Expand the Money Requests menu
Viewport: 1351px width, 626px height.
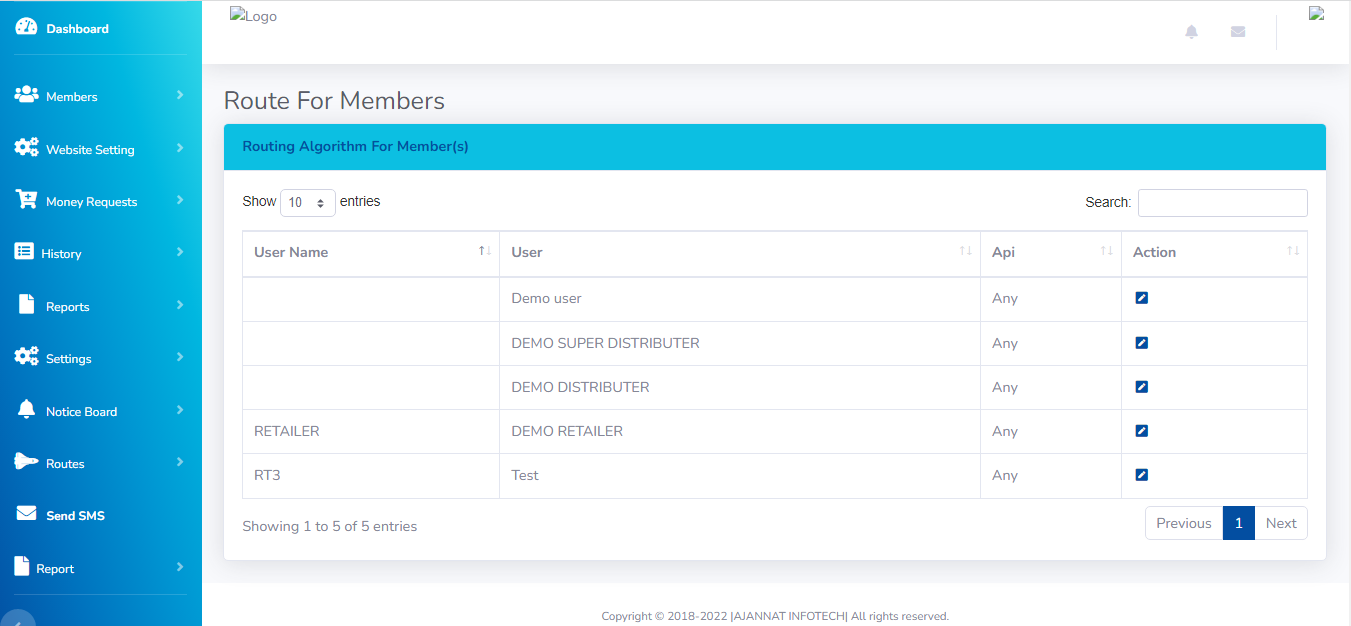pyautogui.click(x=100, y=201)
